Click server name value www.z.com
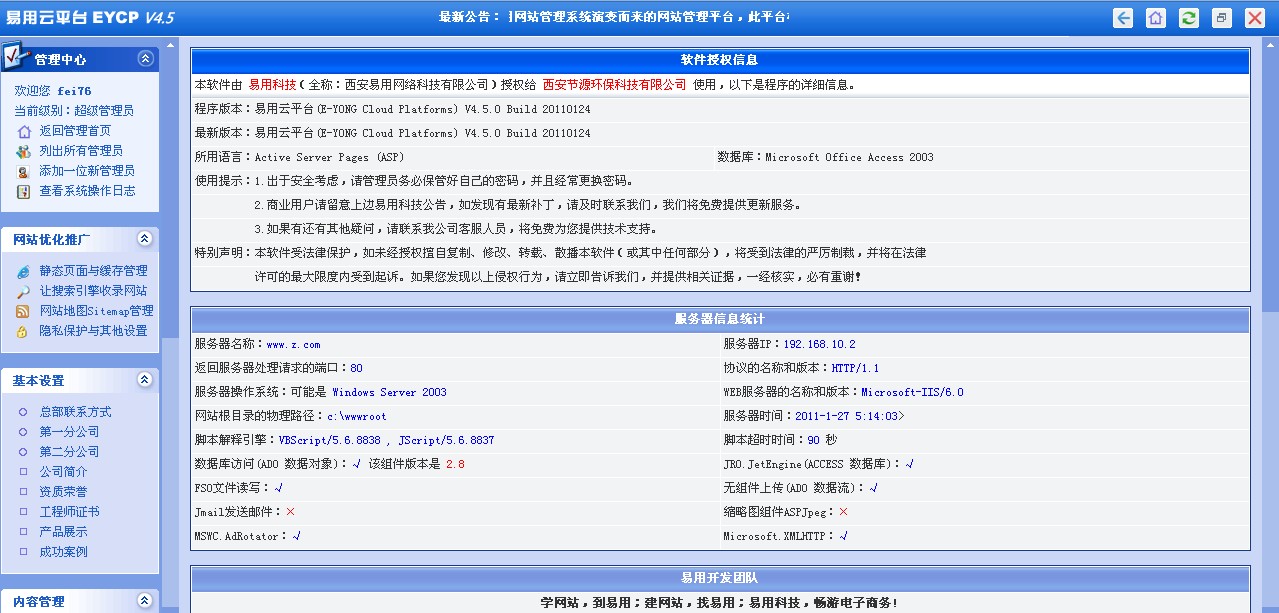The width and height of the screenshot is (1279, 613). pyautogui.click(x=293, y=345)
